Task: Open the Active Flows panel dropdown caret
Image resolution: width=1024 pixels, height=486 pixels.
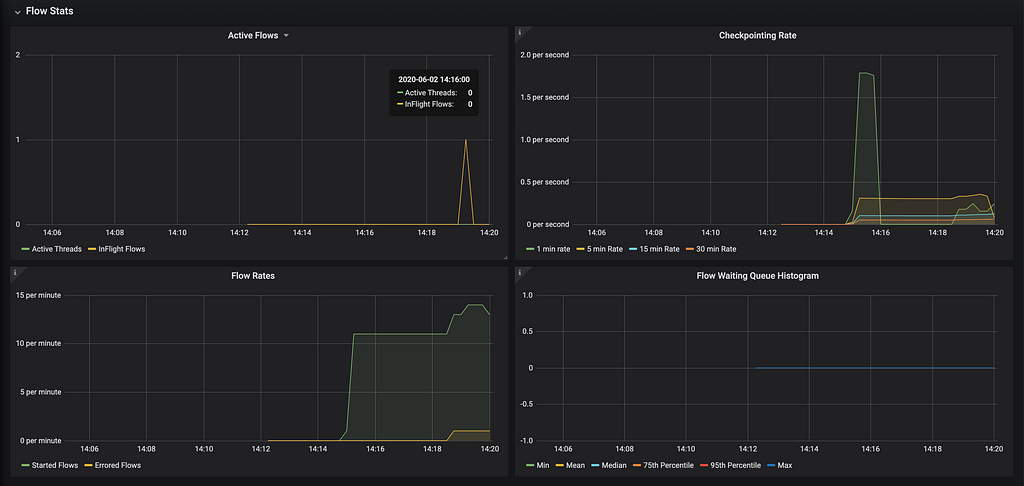Action: pos(285,36)
